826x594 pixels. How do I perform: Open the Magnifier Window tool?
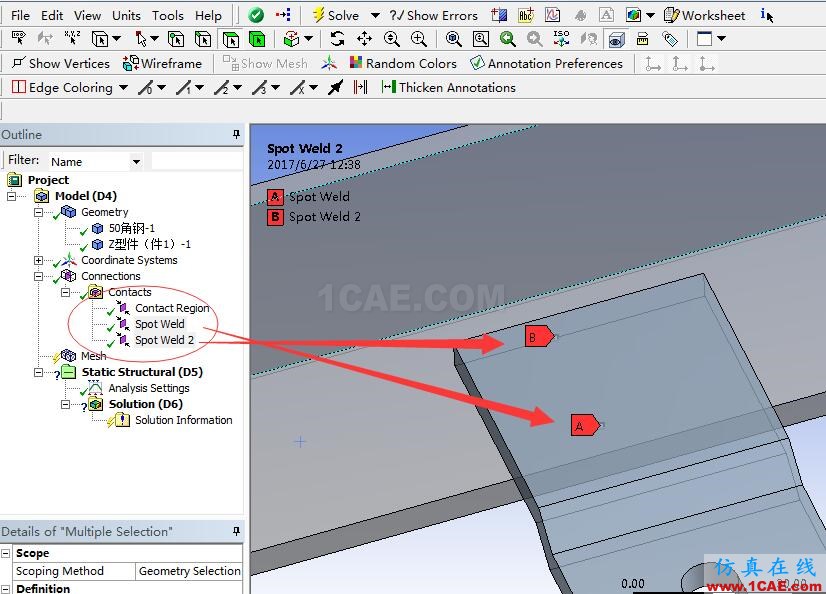click(x=480, y=38)
